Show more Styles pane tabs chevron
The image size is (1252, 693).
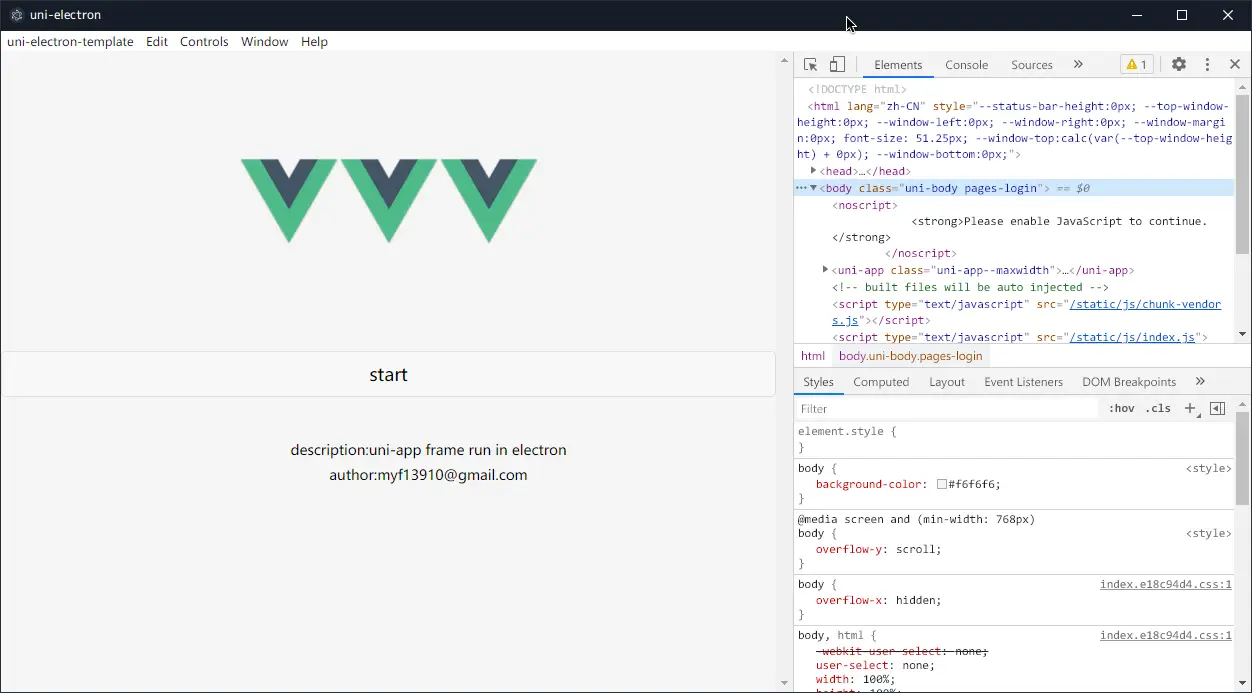(x=1200, y=381)
